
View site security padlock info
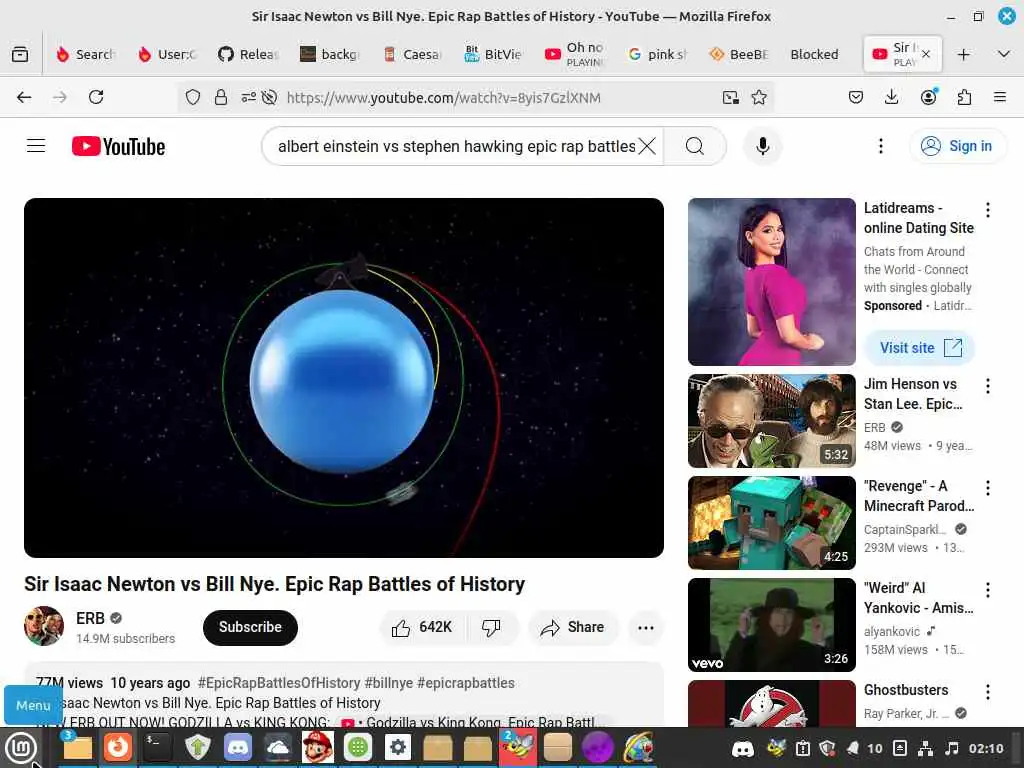(221, 97)
